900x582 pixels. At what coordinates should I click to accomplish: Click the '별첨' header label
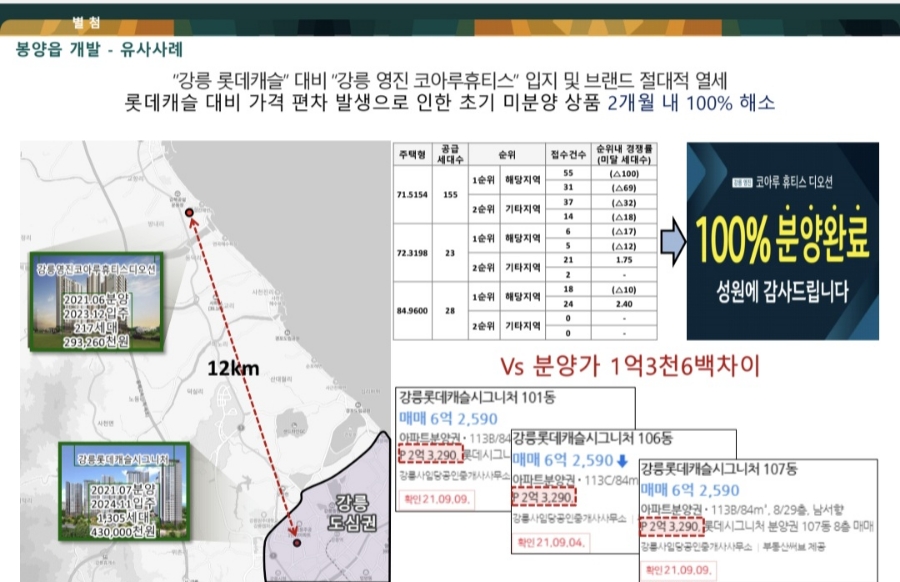coord(87,22)
